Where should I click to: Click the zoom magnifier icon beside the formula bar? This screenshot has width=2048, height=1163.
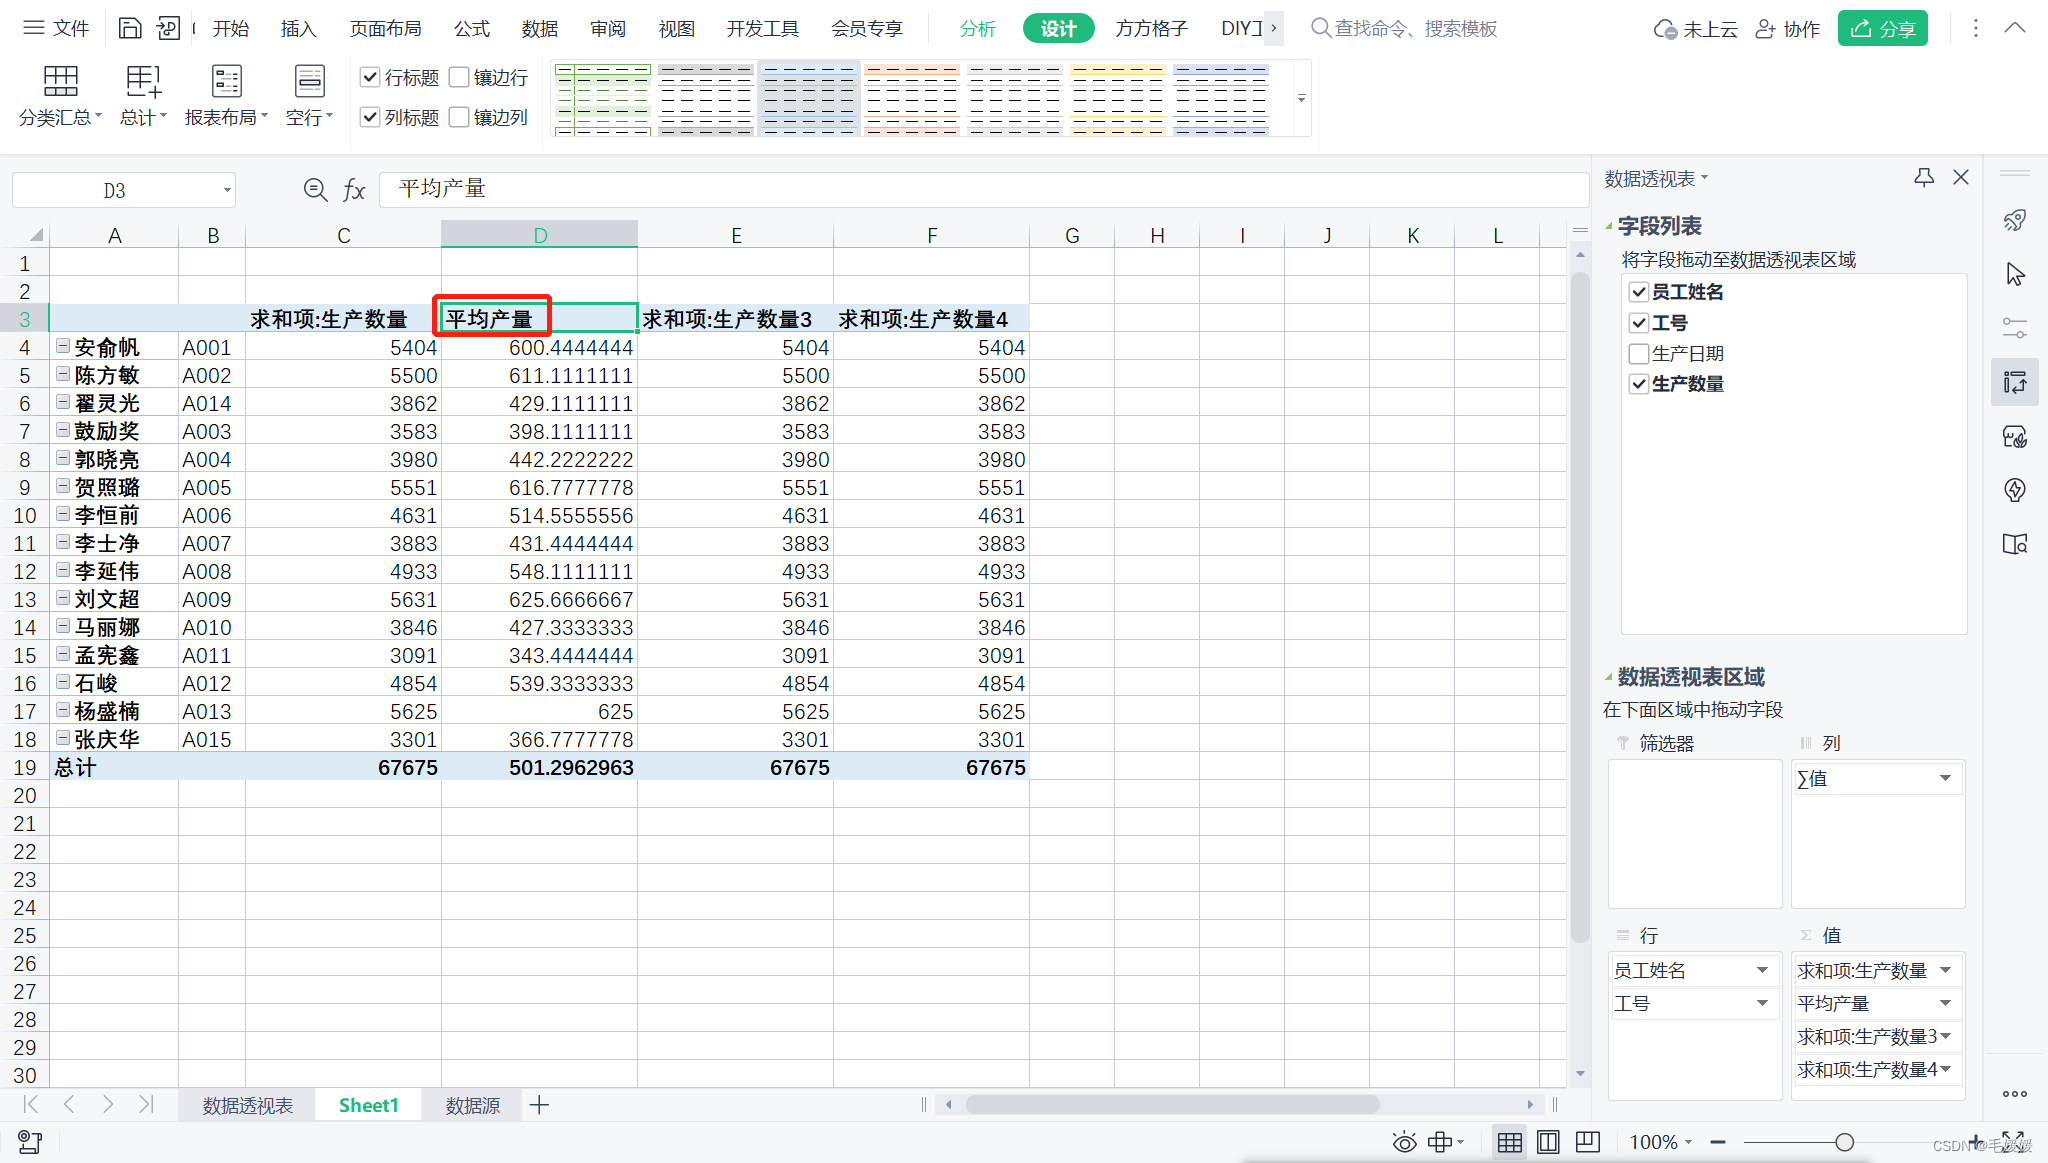tap(315, 189)
